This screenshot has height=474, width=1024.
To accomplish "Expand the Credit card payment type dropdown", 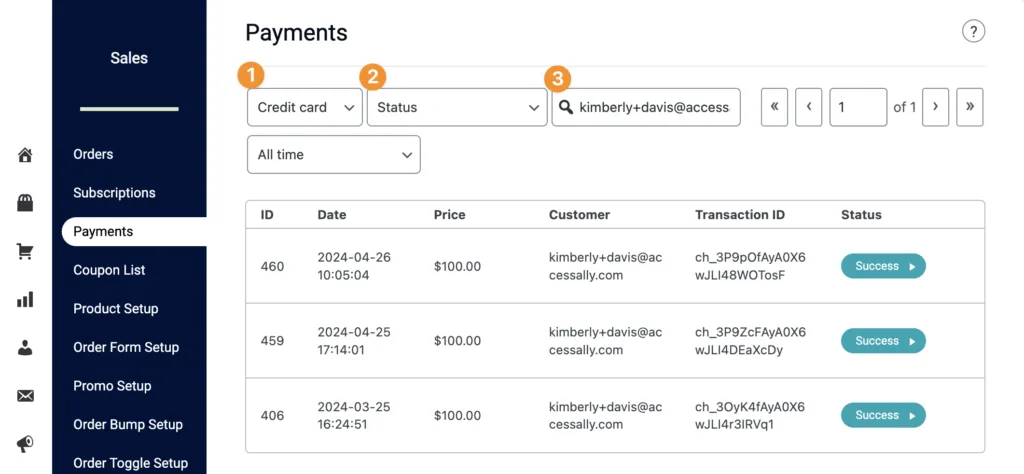I will click(x=304, y=107).
